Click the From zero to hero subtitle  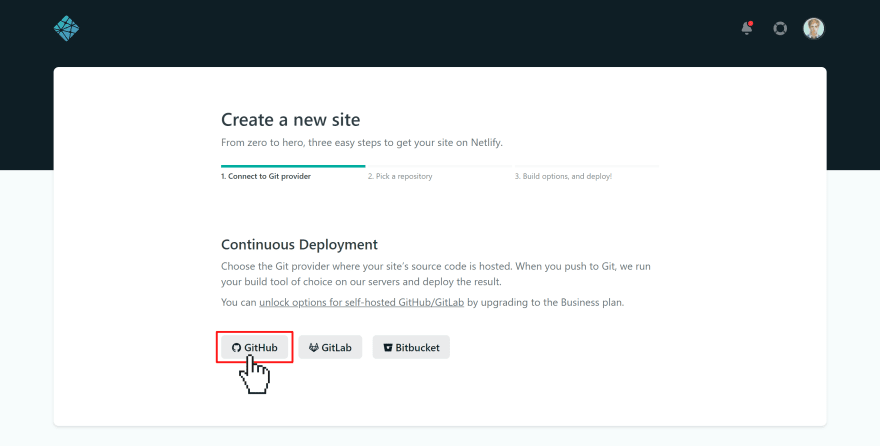[x=362, y=142]
